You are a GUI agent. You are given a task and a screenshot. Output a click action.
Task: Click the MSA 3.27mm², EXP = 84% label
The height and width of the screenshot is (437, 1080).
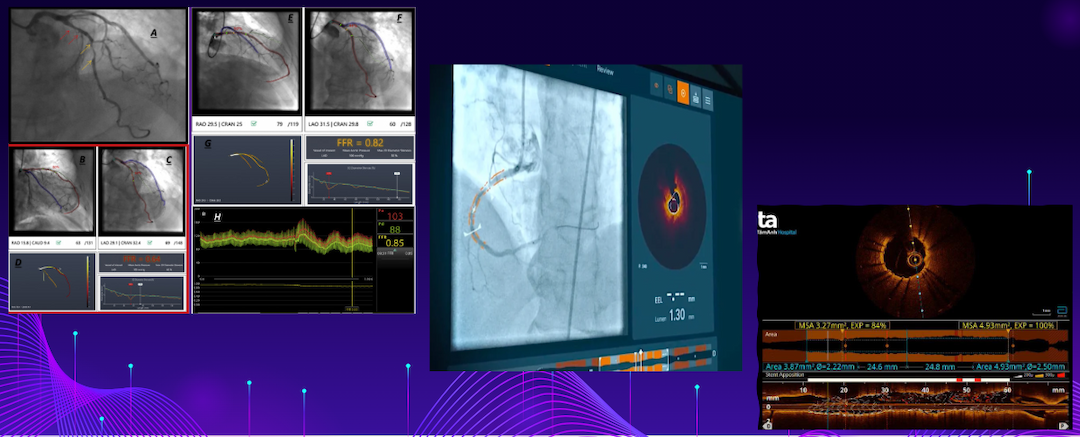click(x=842, y=325)
